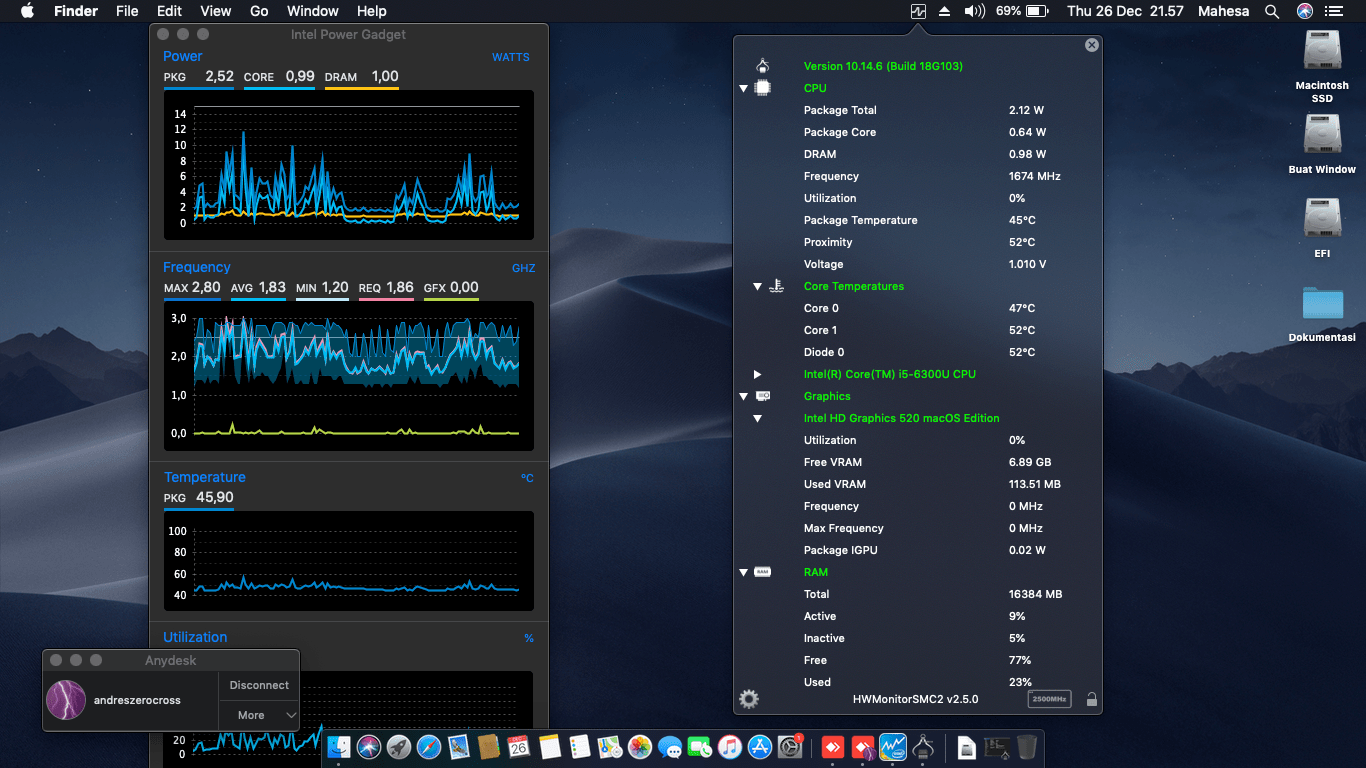
Task: Click the Mahesa user name in menu bar
Action: (1224, 11)
